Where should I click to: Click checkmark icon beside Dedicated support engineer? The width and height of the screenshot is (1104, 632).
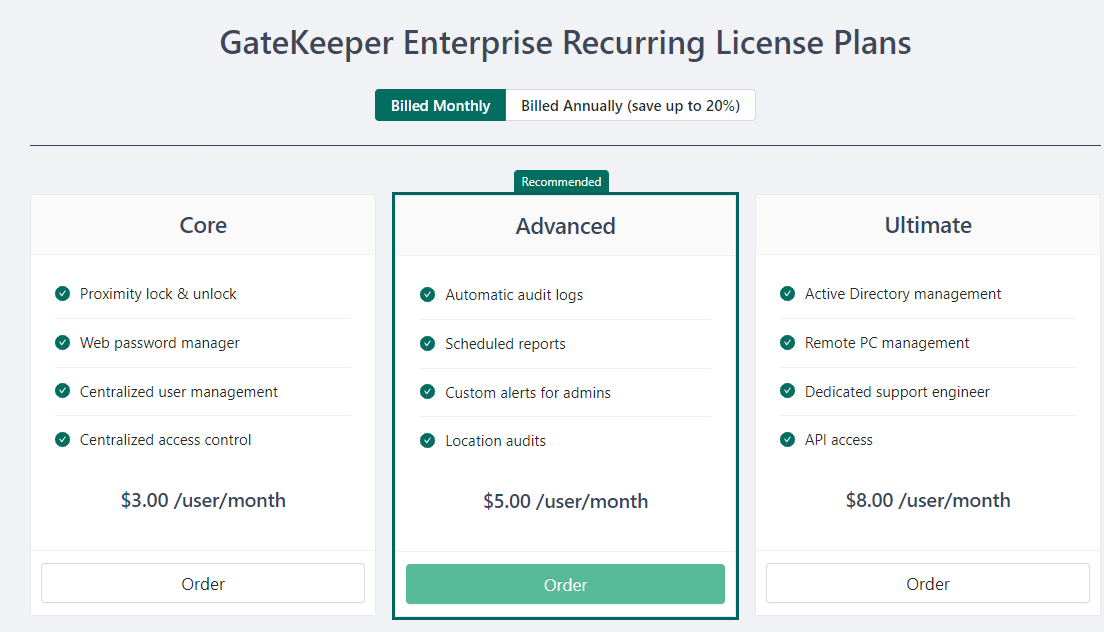(787, 391)
